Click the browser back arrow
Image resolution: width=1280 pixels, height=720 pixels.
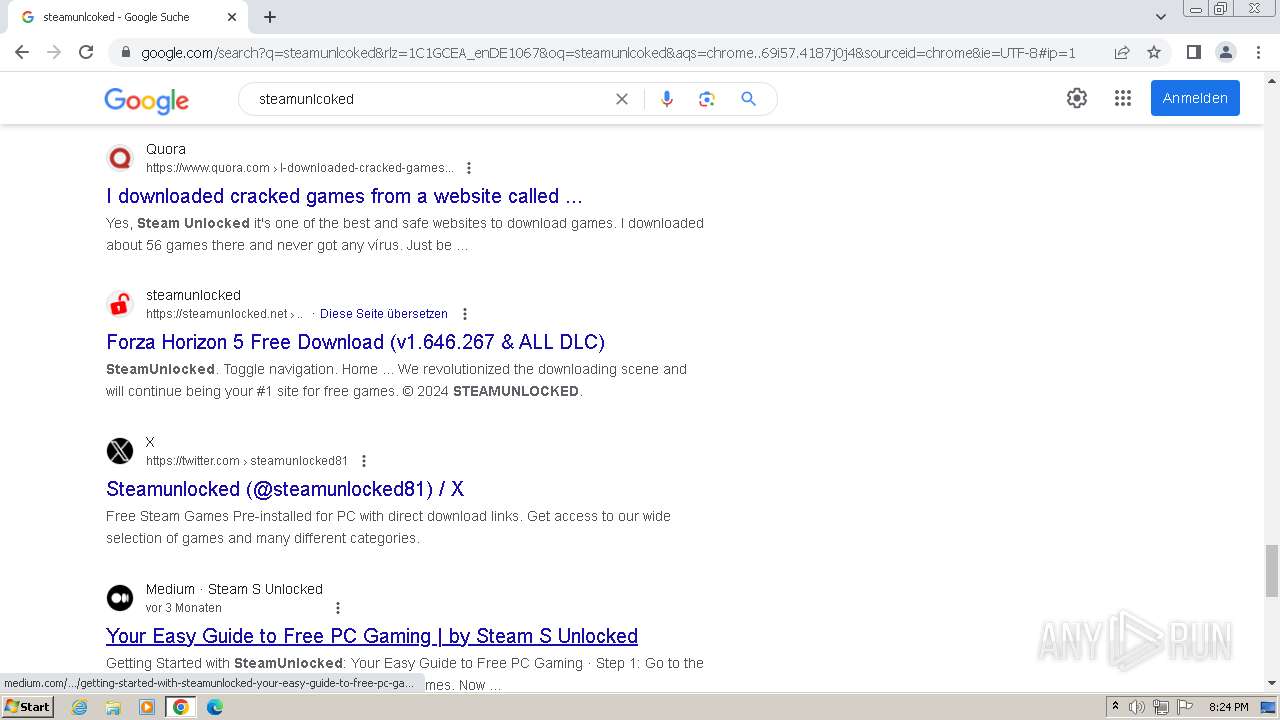[22, 52]
